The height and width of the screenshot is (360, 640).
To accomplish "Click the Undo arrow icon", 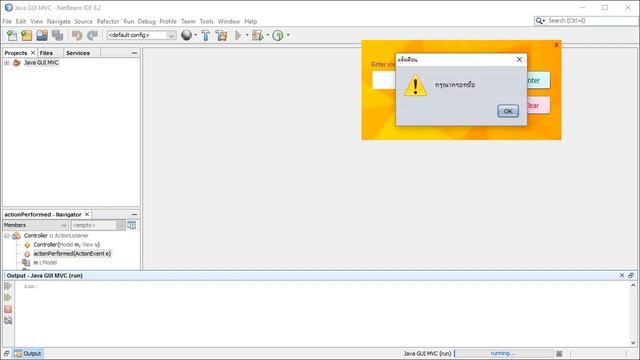I will click(x=77, y=36).
